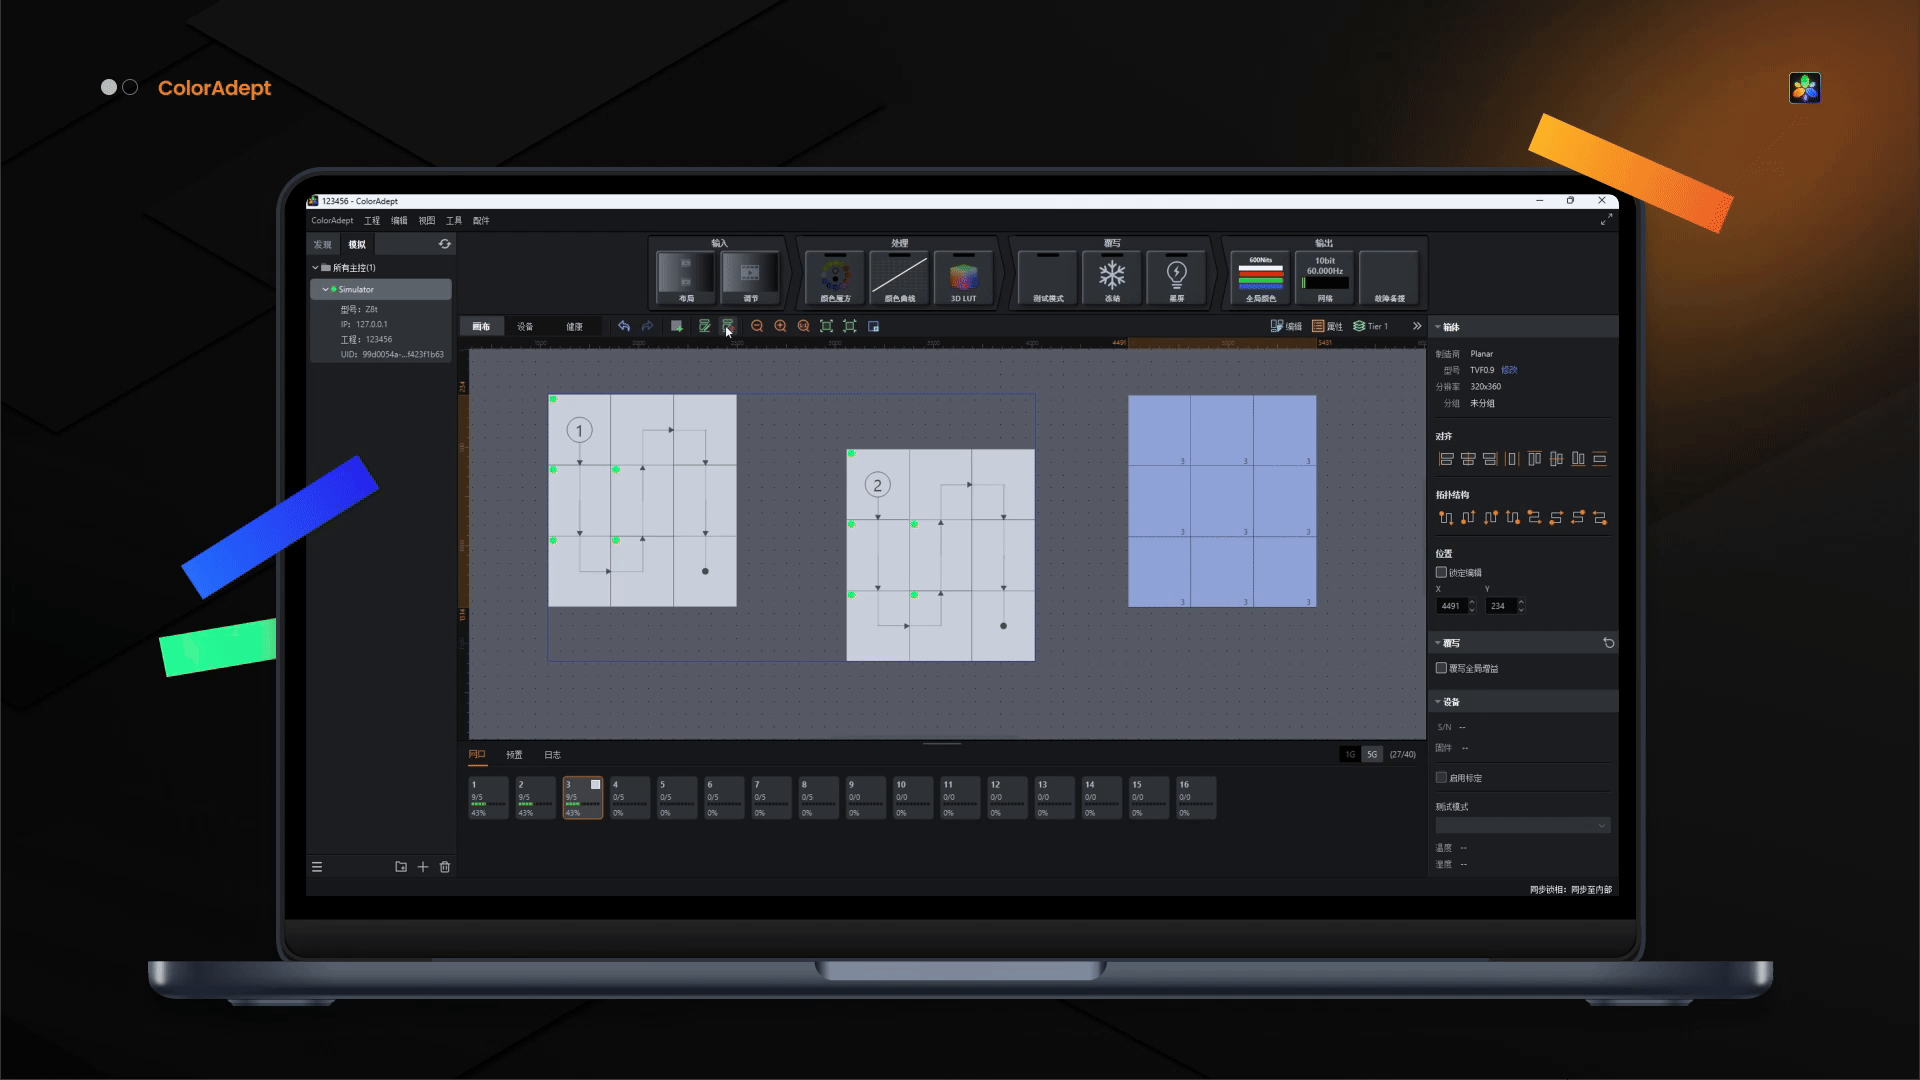
Task: Open the 调节 adjust input module
Action: tap(750, 277)
